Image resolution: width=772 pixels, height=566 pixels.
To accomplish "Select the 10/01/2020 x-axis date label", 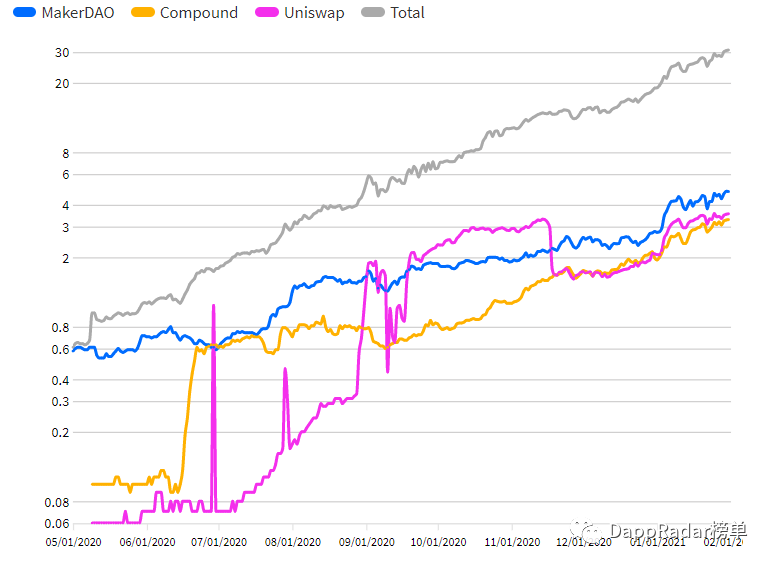I will [x=438, y=542].
